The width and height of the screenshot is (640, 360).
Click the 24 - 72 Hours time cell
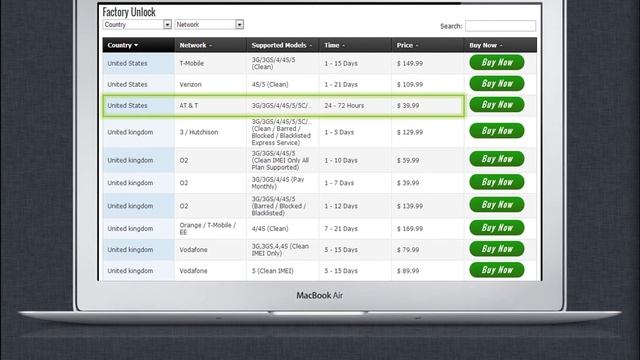click(x=355, y=105)
